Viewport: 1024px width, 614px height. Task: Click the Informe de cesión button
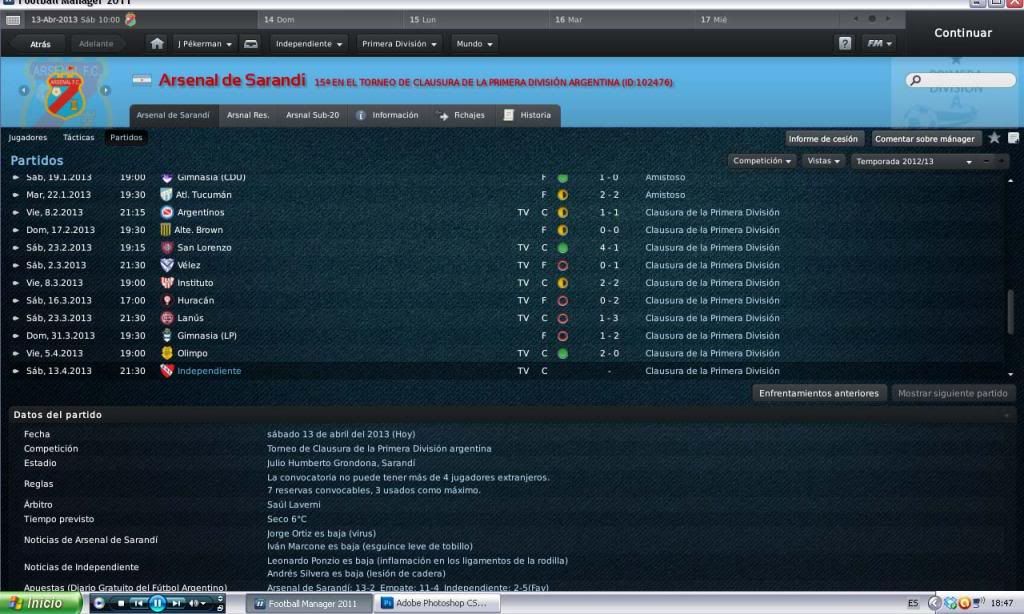(823, 138)
